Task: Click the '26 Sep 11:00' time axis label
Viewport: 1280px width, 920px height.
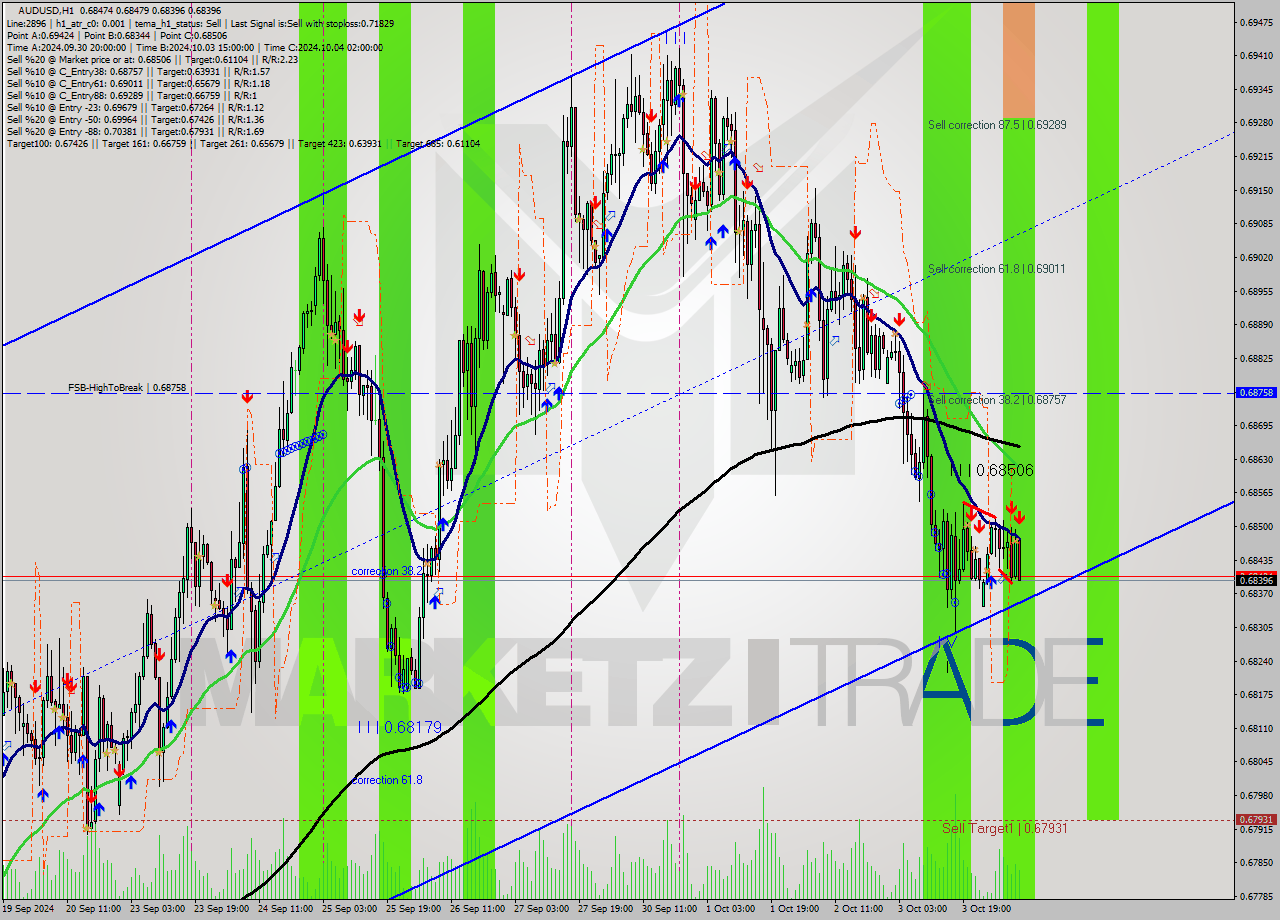Action: (x=478, y=910)
